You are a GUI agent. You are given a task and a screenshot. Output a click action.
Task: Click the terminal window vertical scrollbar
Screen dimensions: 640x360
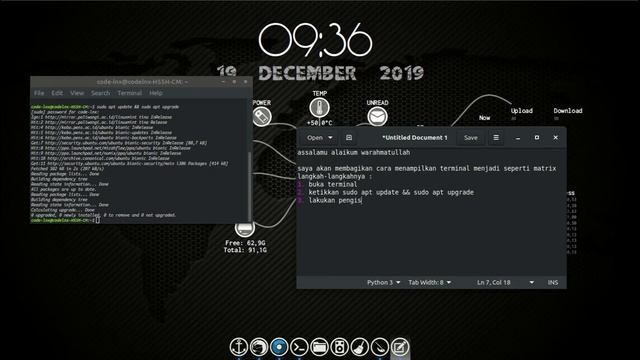250,186
